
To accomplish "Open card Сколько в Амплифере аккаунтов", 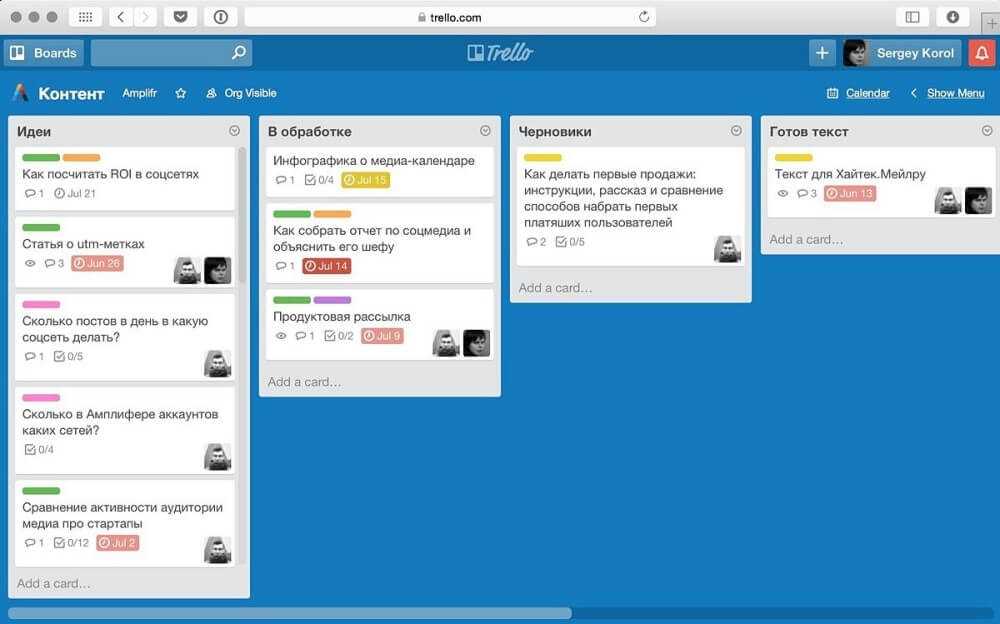I will point(125,431).
